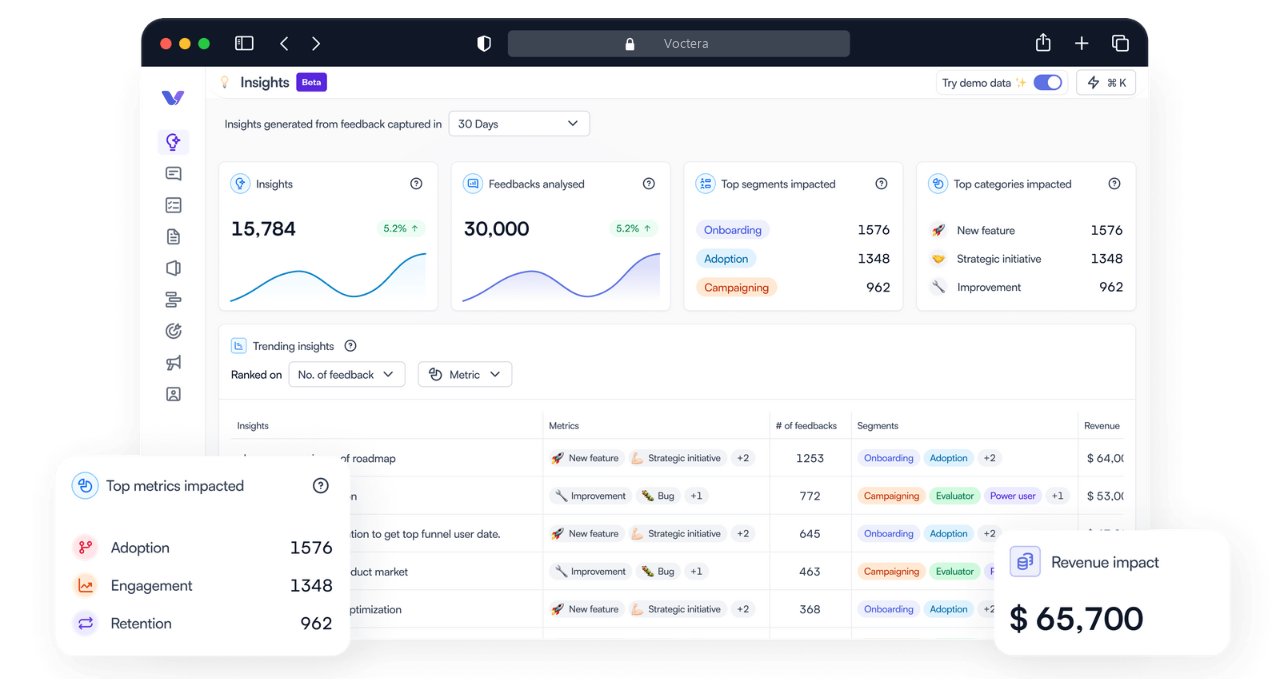
Task: Click the Engagement row in Top metrics impacted
Action: click(202, 586)
